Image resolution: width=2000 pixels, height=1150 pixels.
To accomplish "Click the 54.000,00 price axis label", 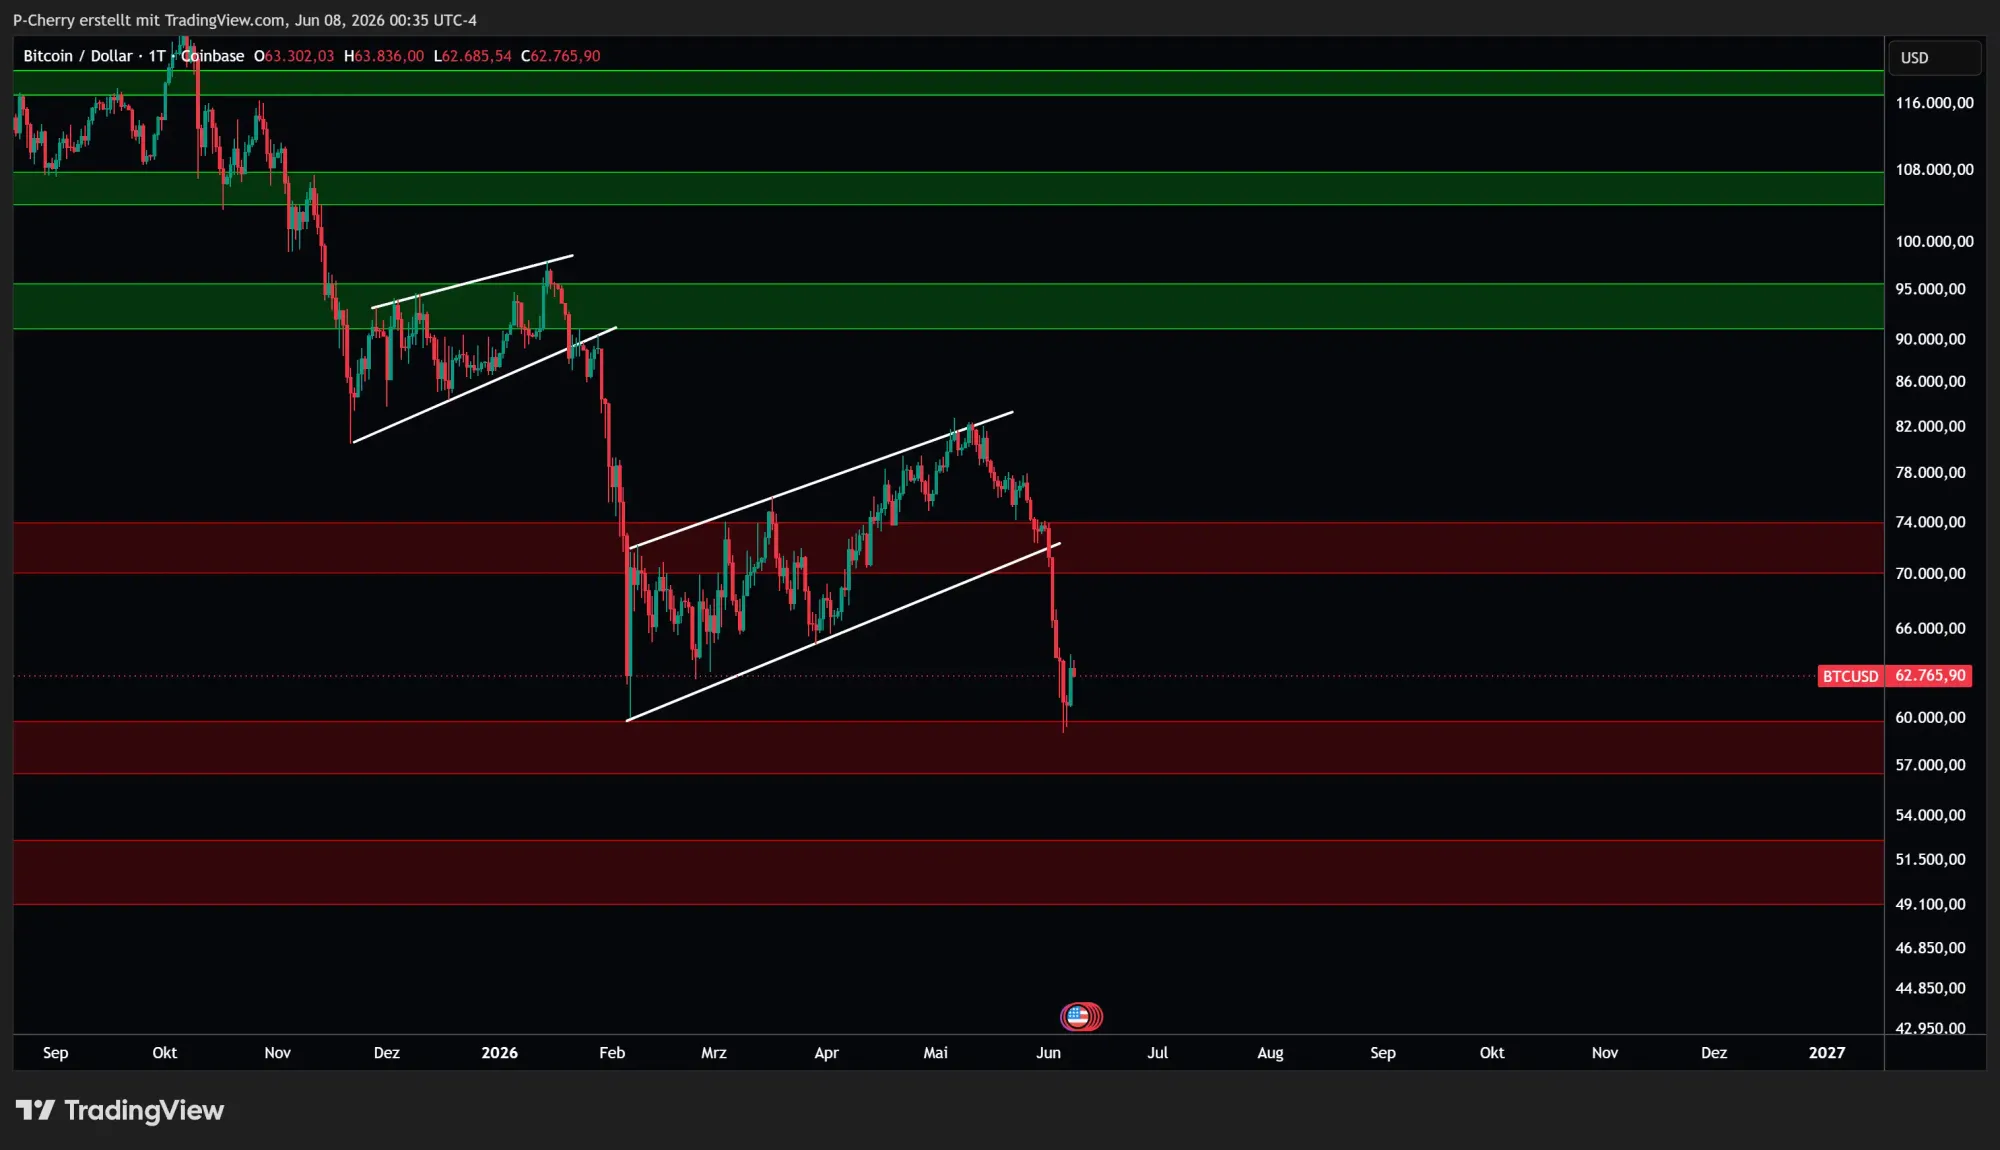I will [1930, 816].
